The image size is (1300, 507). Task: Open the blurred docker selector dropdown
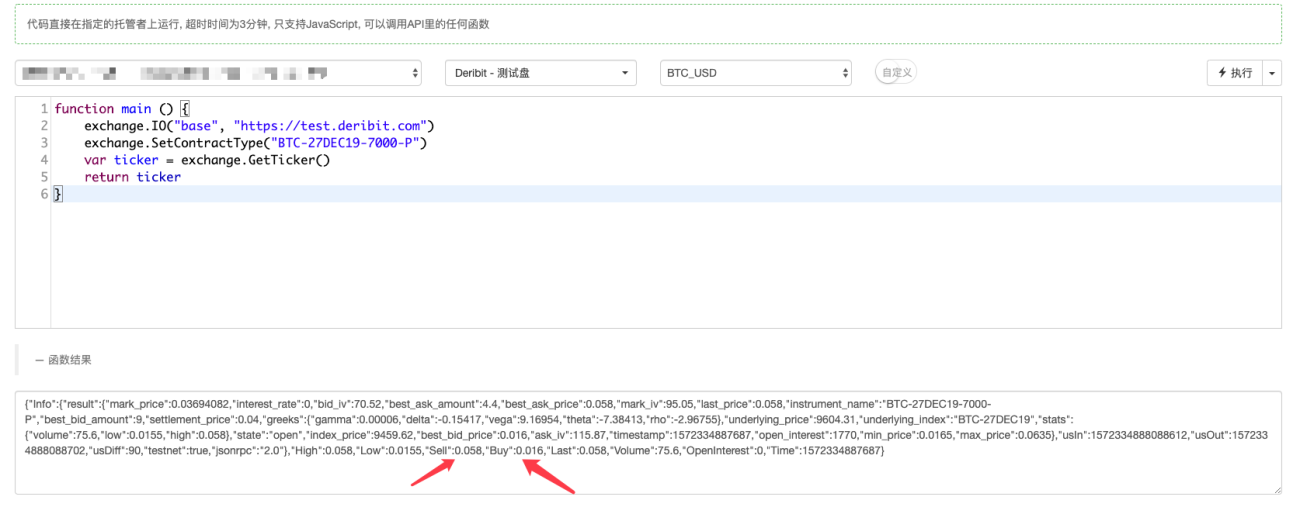pos(219,73)
